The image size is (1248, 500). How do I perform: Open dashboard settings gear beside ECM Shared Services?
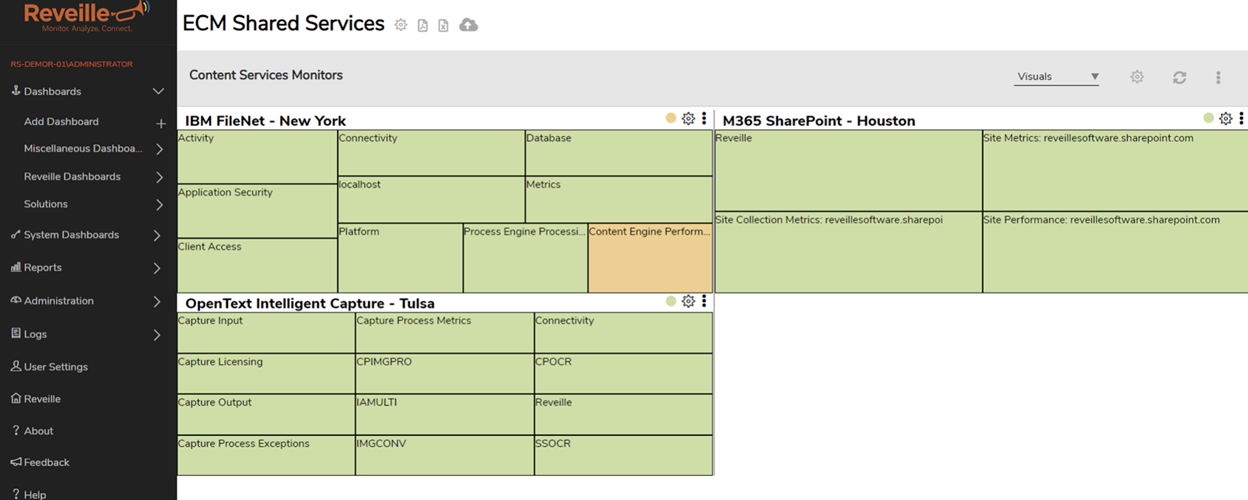point(401,25)
